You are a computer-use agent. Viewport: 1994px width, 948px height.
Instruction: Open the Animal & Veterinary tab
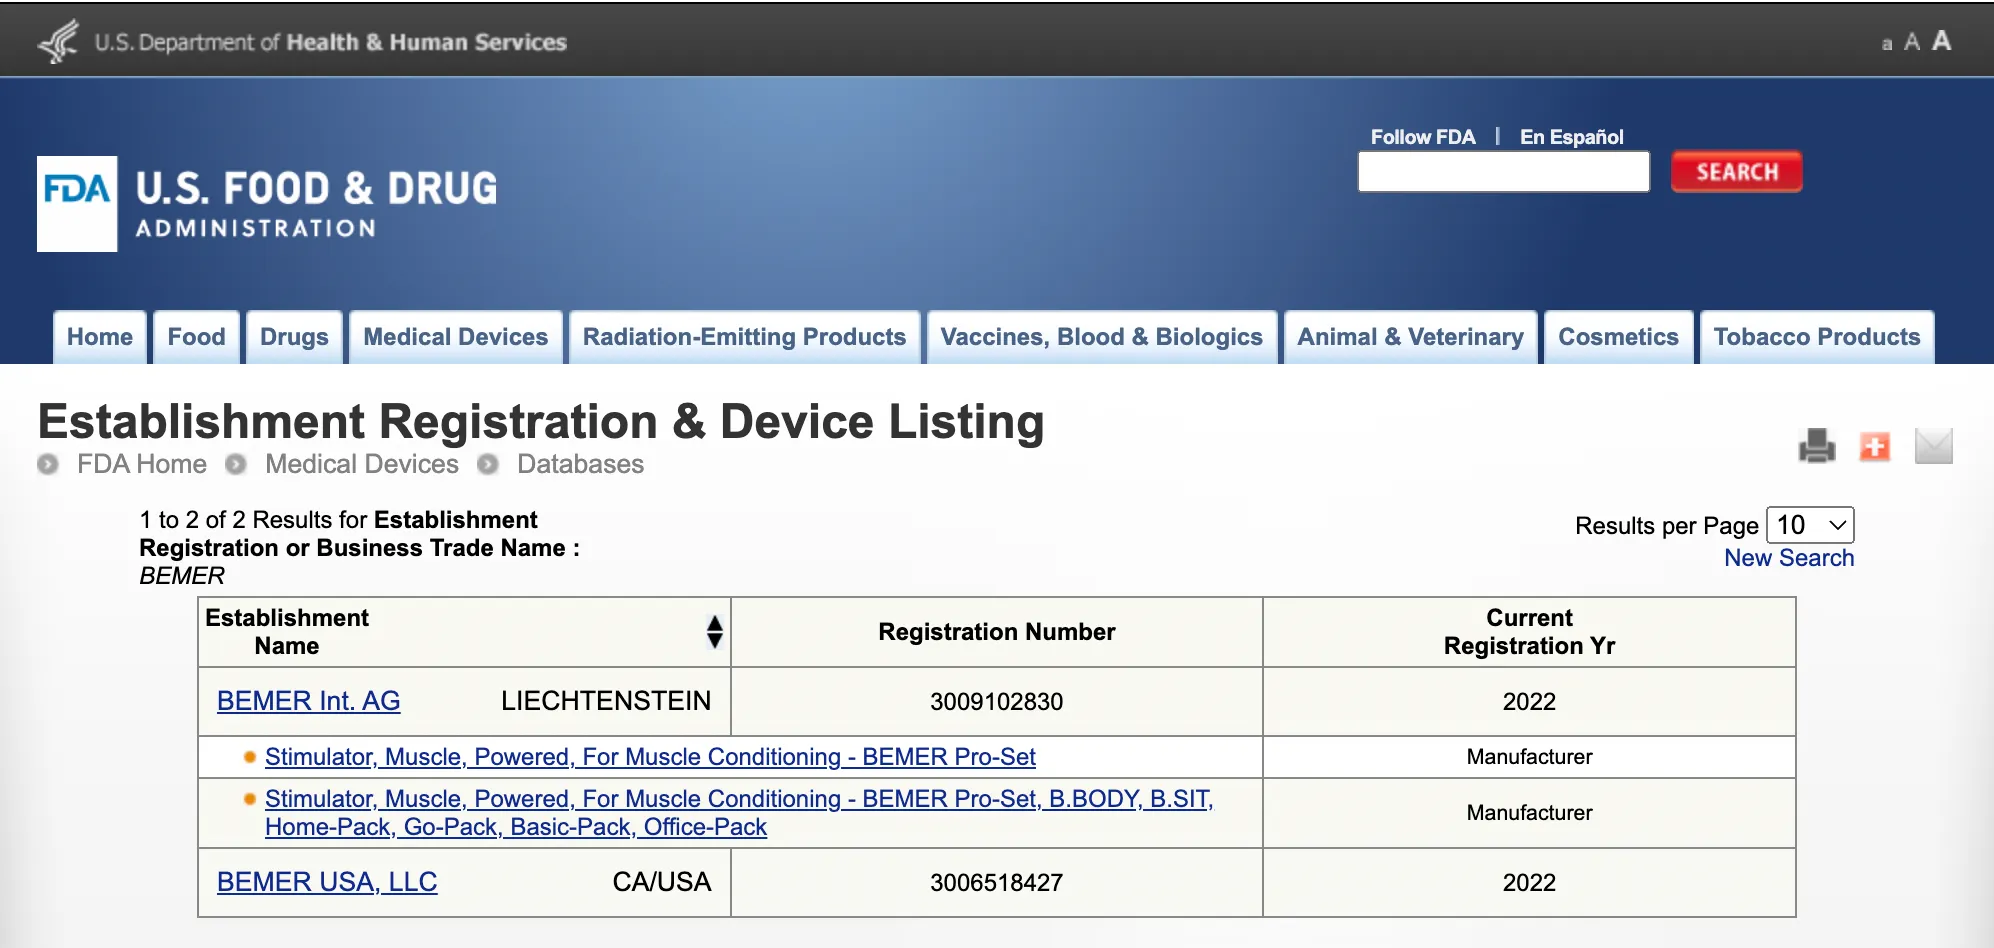[x=1410, y=337]
